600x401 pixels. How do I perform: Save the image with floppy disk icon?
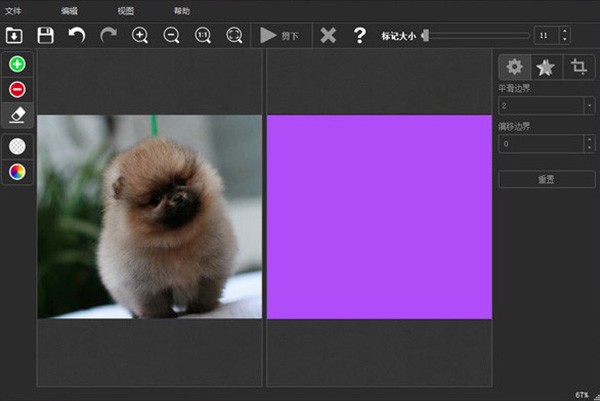[45, 35]
